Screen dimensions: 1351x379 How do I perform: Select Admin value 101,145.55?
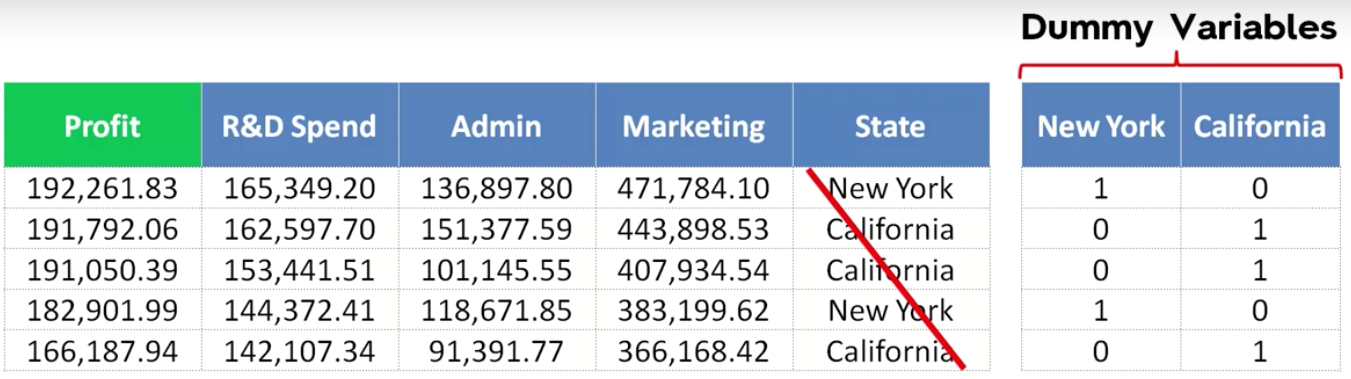(497, 270)
